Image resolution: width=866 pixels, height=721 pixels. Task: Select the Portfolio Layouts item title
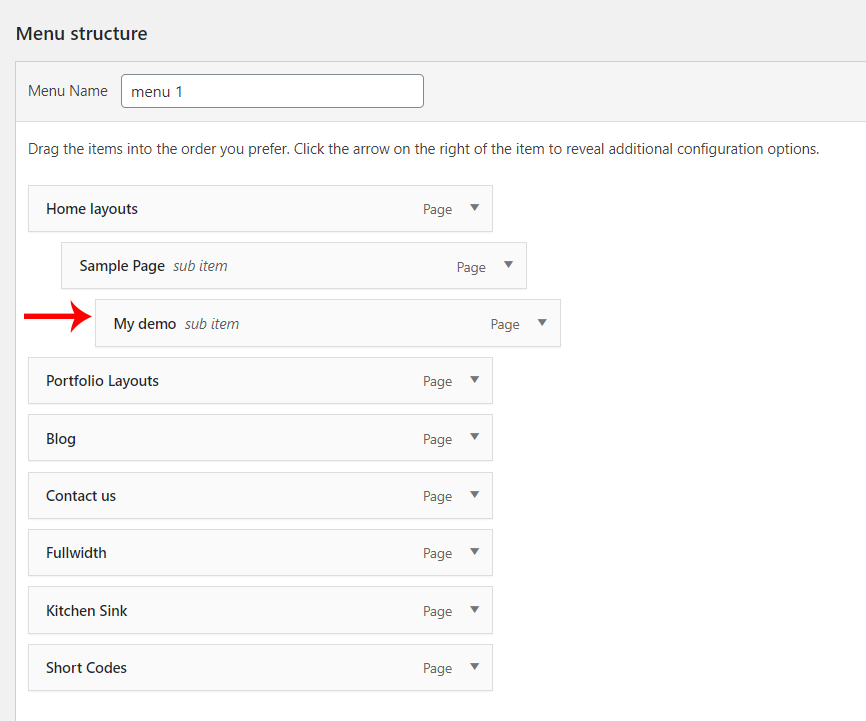coord(102,381)
